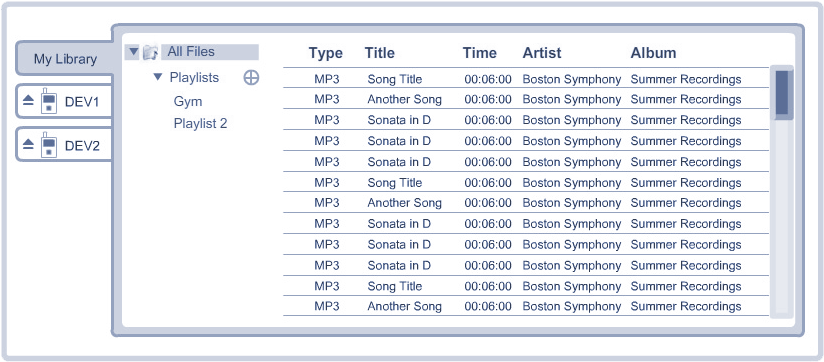
Task: Add a new playlist with plus icon
Action: pyautogui.click(x=251, y=78)
